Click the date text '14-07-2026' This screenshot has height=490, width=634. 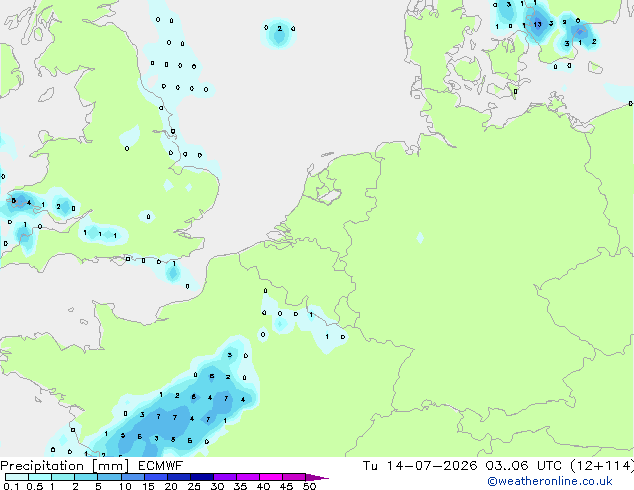pos(431,466)
